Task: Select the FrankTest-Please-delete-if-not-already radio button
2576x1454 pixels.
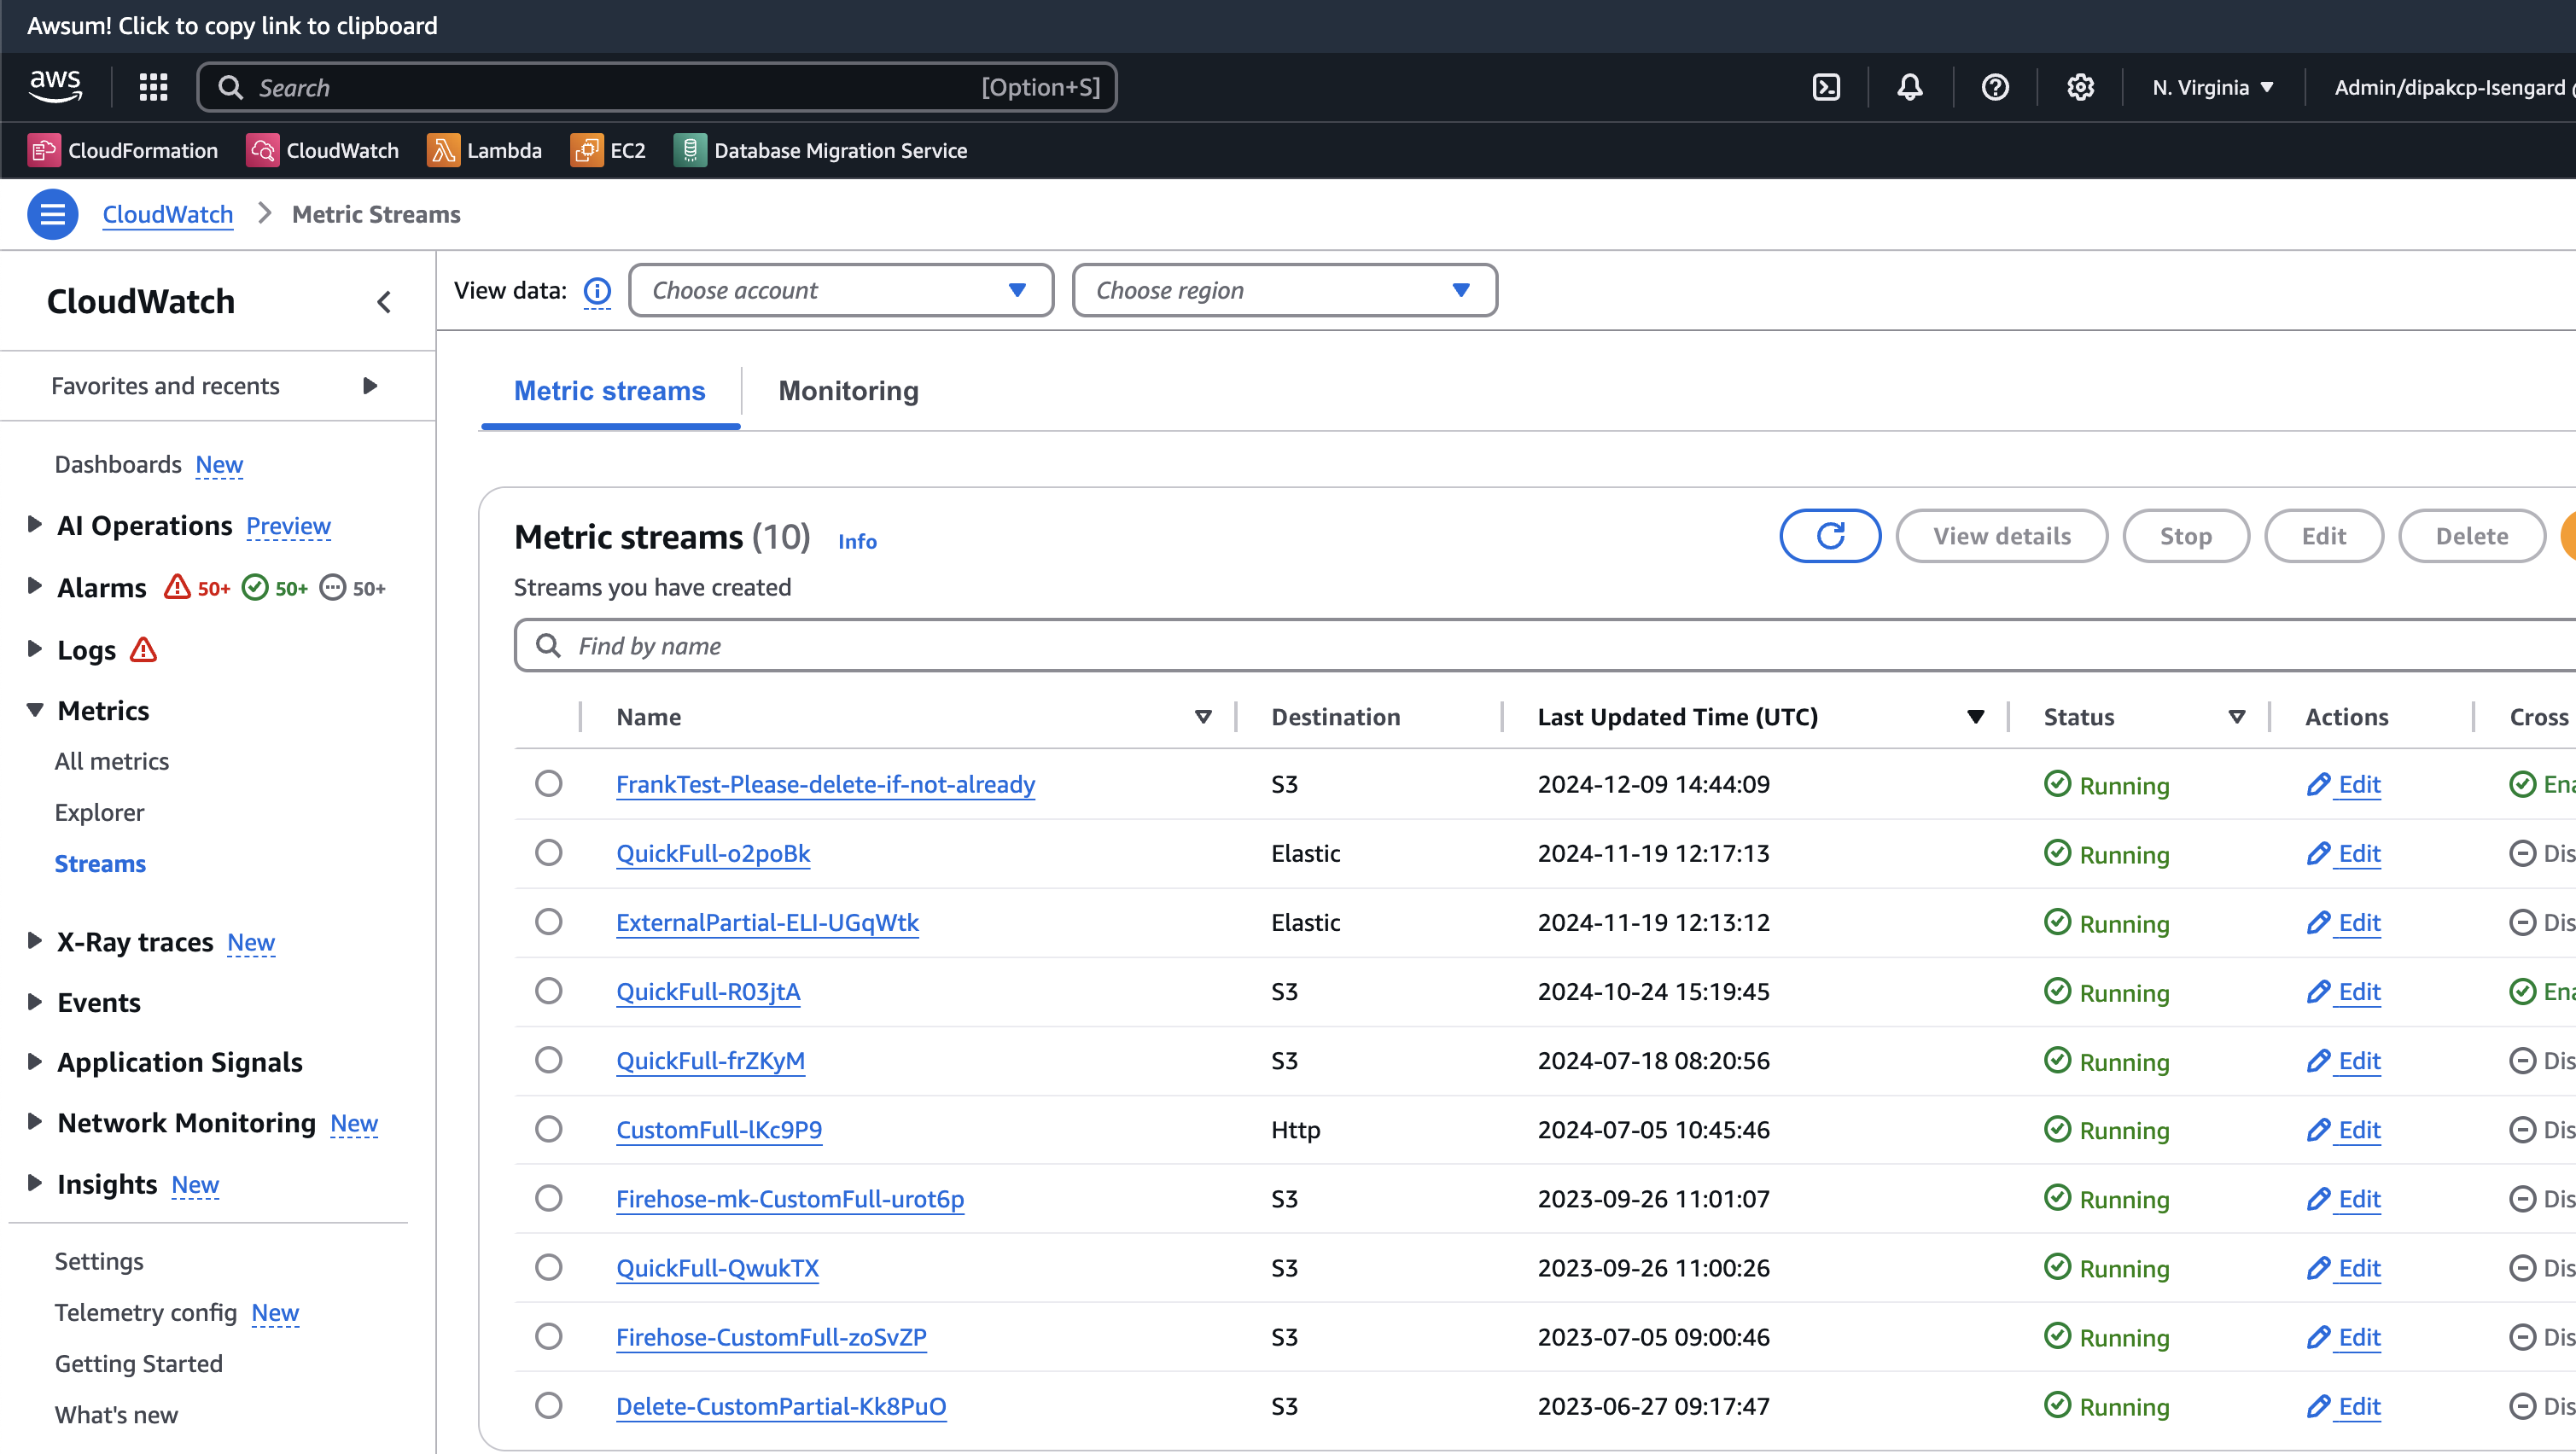Action: 548,783
